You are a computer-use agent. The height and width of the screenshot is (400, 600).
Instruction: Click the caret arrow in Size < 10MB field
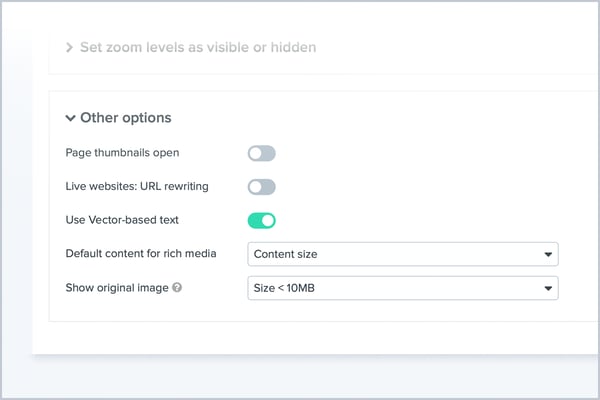548,289
